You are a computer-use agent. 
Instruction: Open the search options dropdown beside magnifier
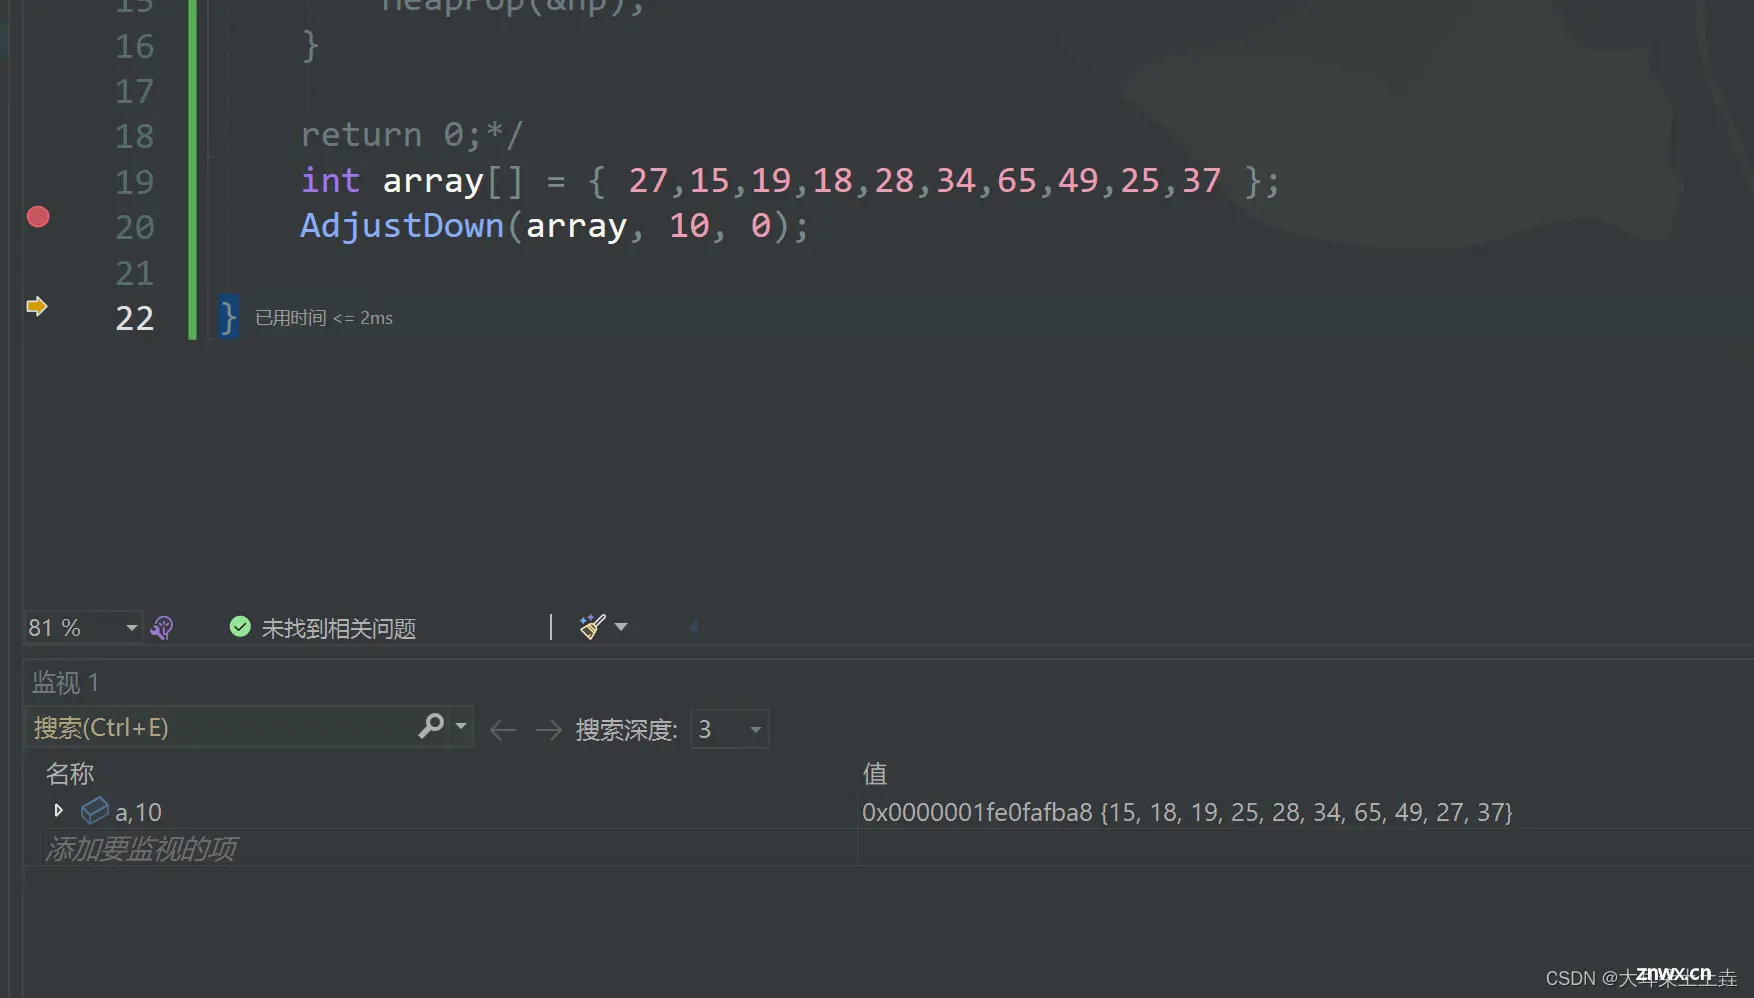click(x=461, y=726)
